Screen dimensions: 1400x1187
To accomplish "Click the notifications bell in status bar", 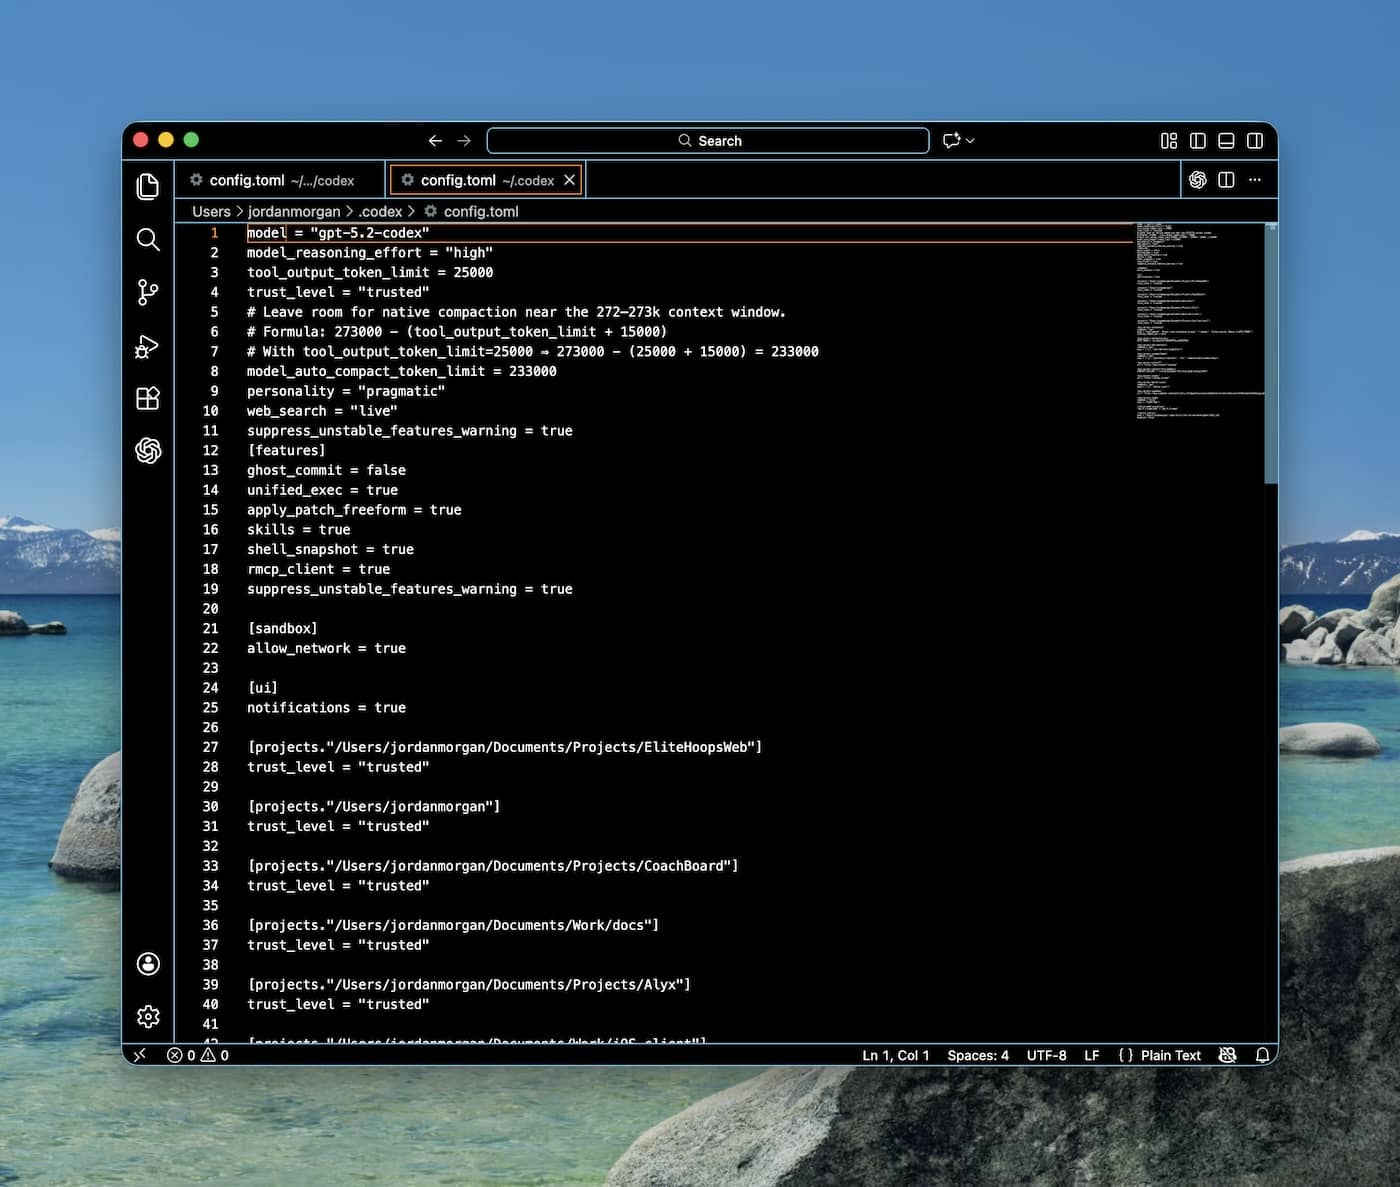I will [x=1262, y=1055].
